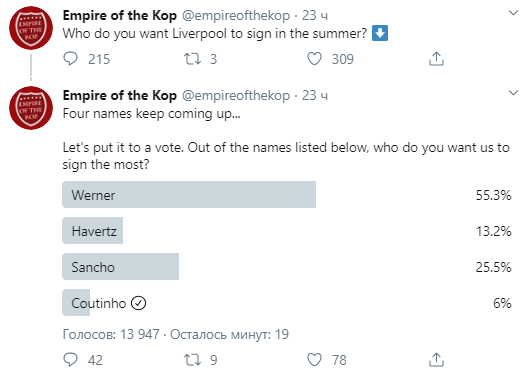530x377 pixels.
Task: Click the poll tweet's red shield avatar
Action: (31, 108)
